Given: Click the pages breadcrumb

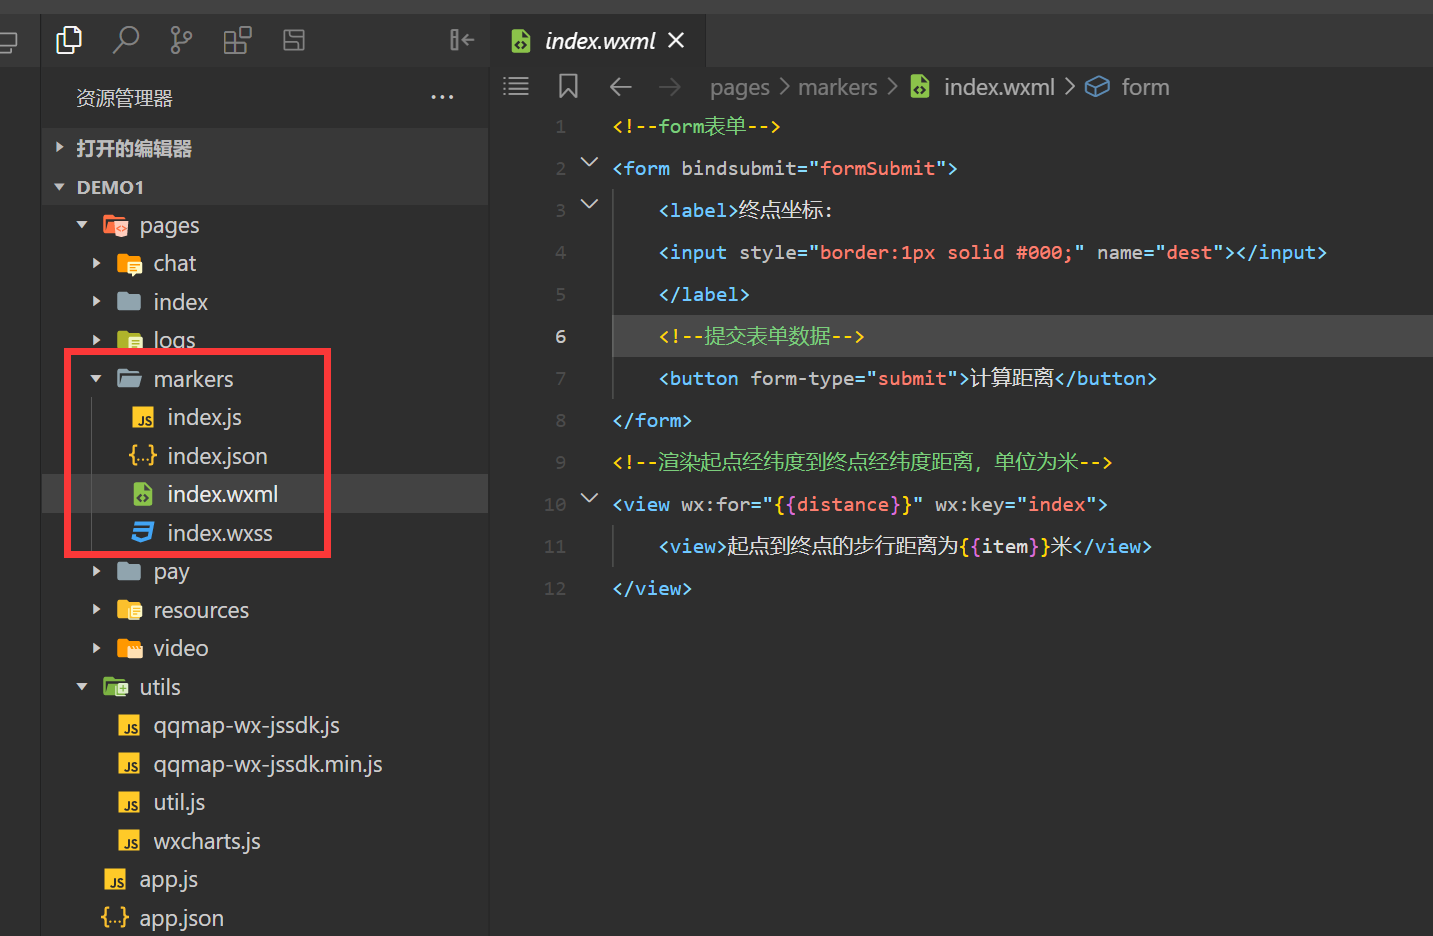Looking at the screenshot, I should tap(740, 88).
